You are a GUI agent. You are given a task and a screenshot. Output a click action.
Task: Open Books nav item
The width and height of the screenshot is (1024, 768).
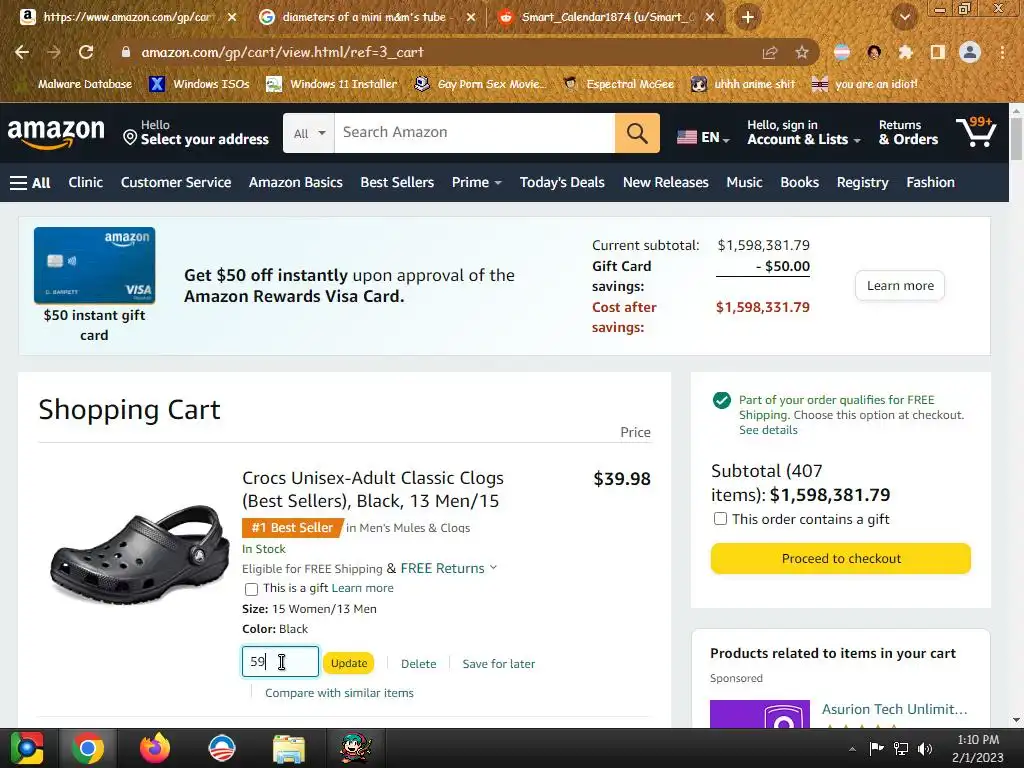click(x=799, y=182)
